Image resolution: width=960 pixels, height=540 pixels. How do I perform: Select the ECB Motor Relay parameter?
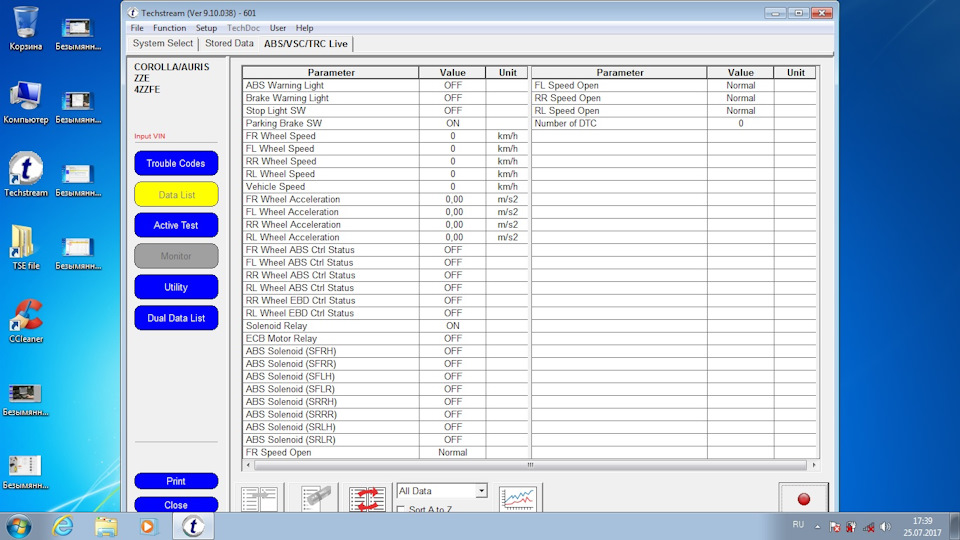tap(281, 339)
